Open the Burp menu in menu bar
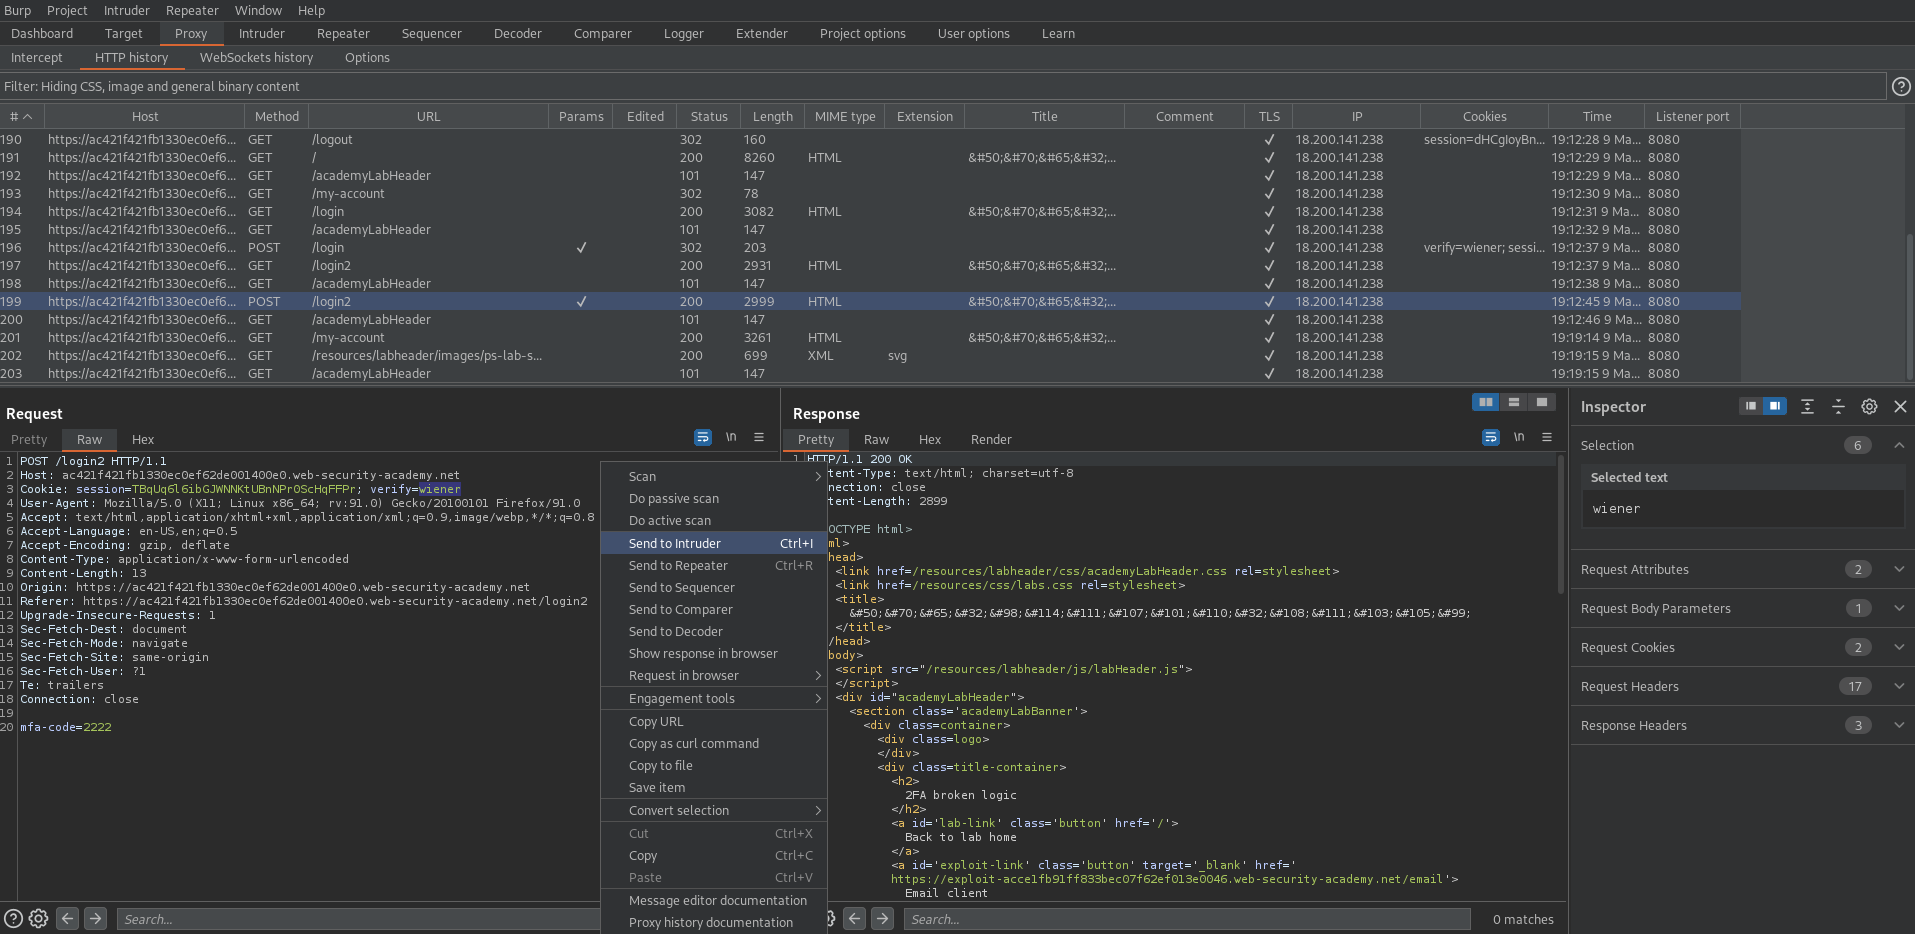This screenshot has width=1915, height=934. coord(17,10)
